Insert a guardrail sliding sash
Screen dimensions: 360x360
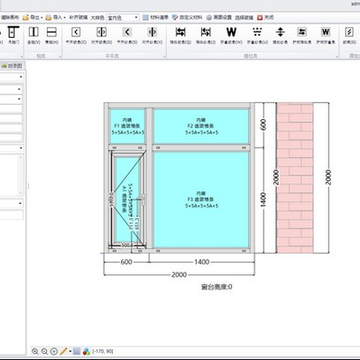click(302, 35)
